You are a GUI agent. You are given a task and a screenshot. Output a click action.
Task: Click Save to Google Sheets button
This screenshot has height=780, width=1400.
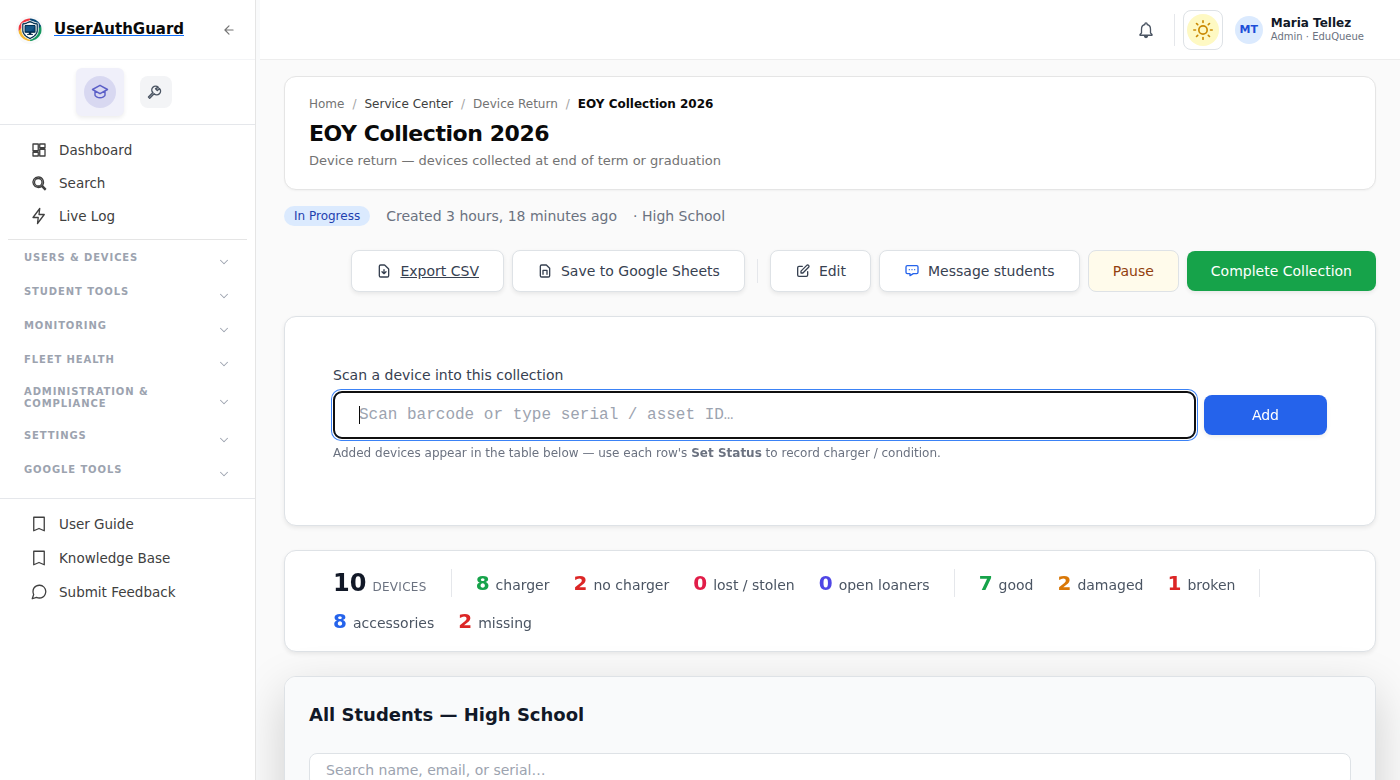point(628,271)
